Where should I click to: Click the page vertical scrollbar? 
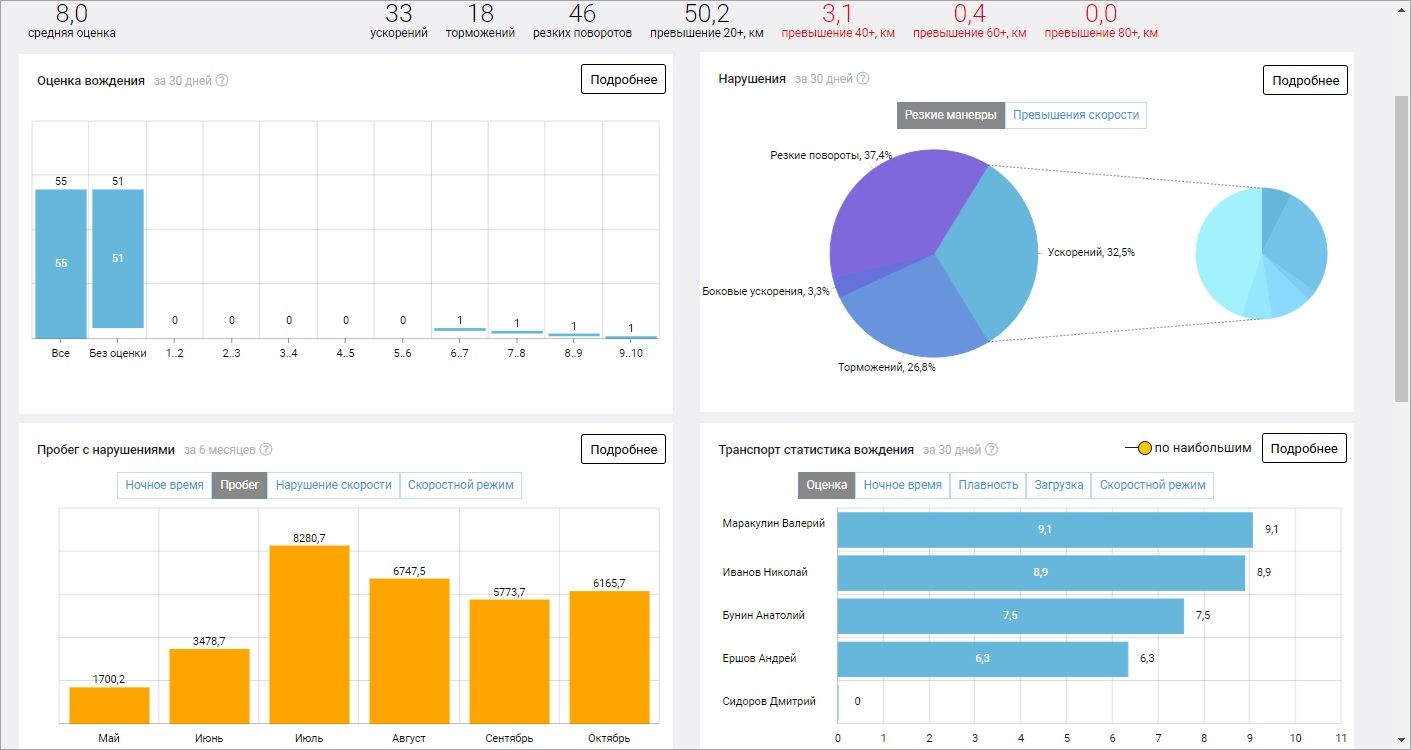coord(1401,250)
